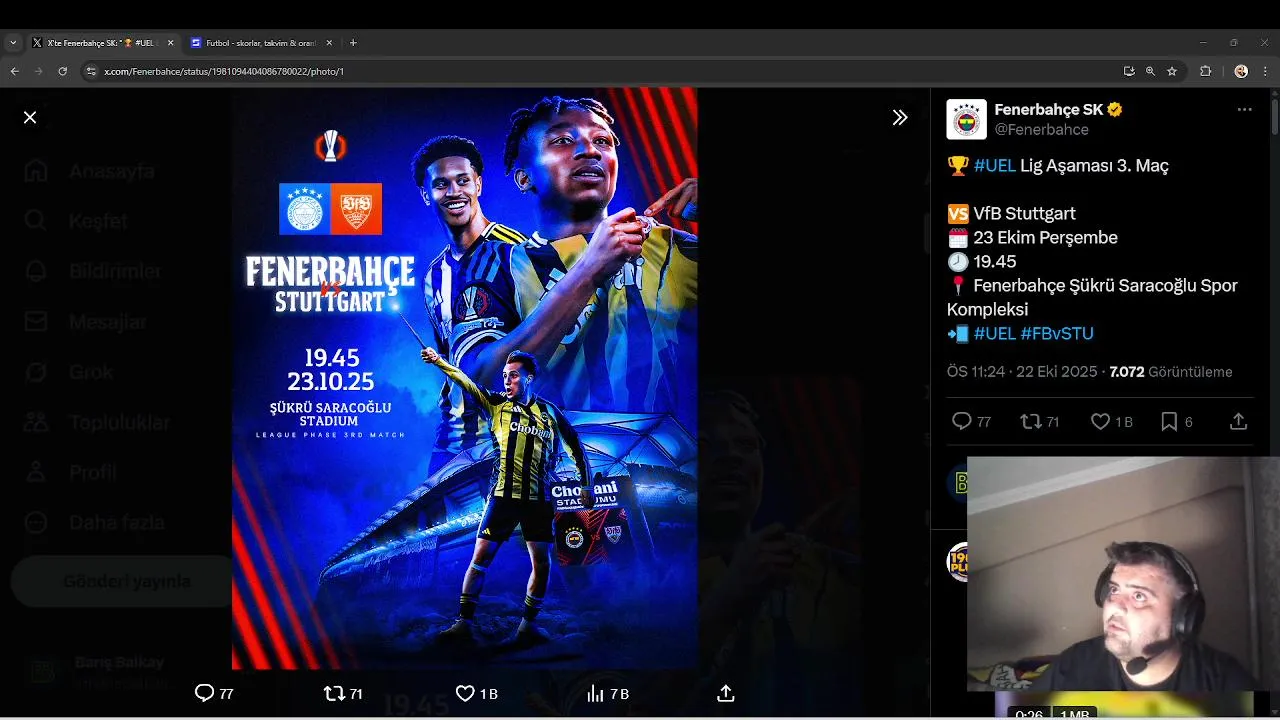Collapse the tweet side panel with double-chevron

[x=900, y=117]
